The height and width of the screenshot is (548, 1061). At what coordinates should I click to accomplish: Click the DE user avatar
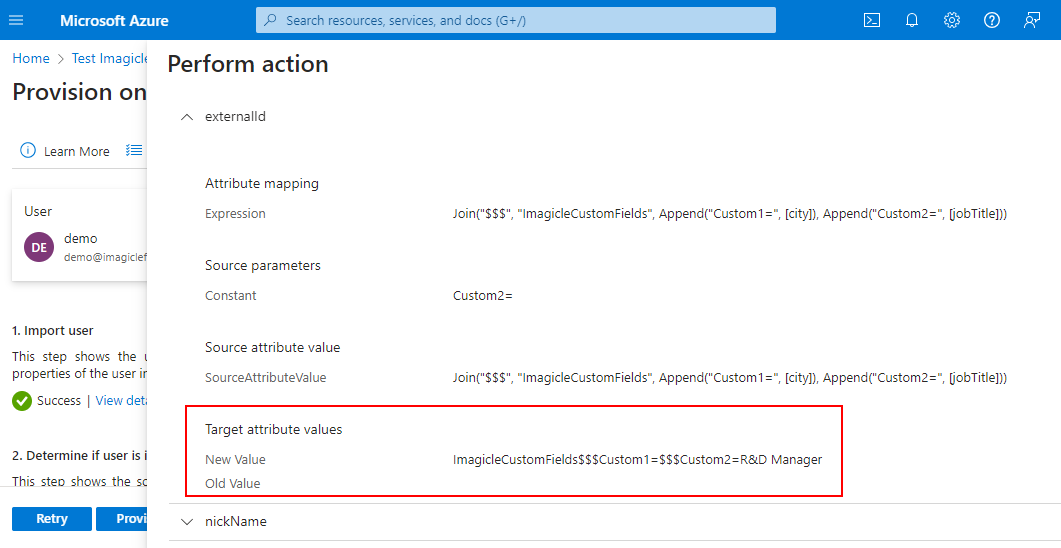[39, 247]
